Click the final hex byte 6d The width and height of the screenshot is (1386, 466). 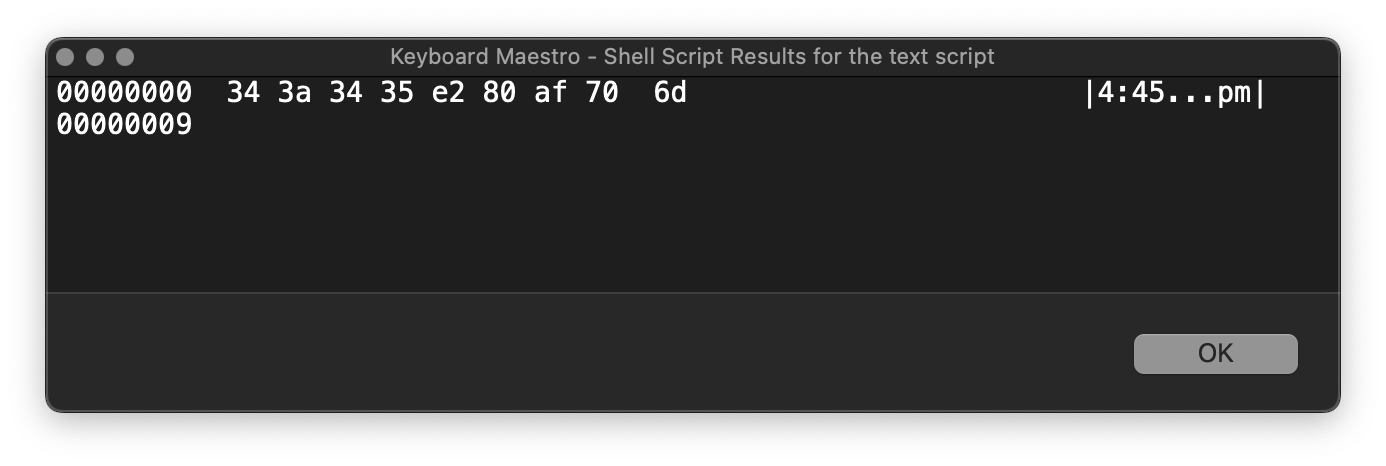[670, 93]
